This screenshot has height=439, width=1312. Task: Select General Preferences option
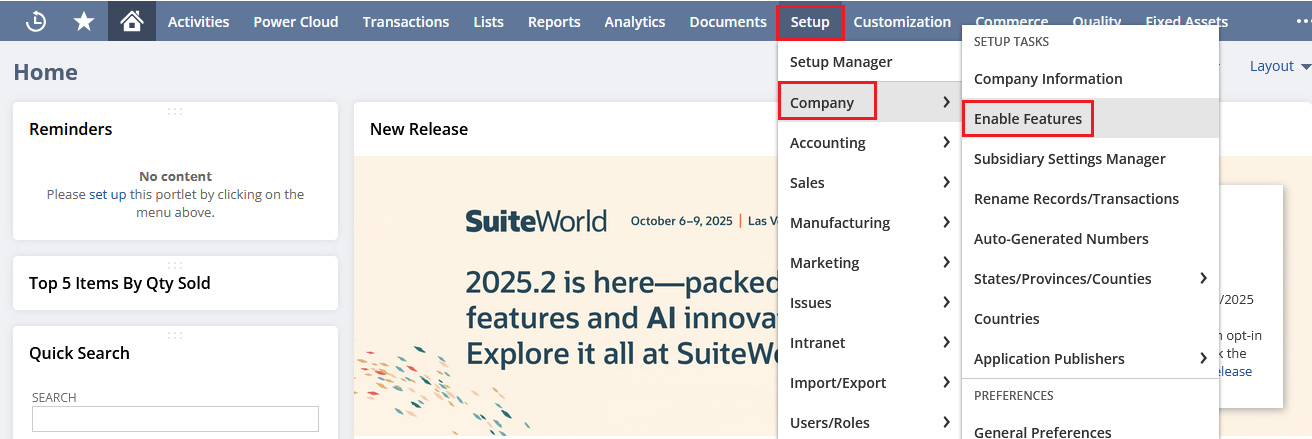[x=1042, y=432]
